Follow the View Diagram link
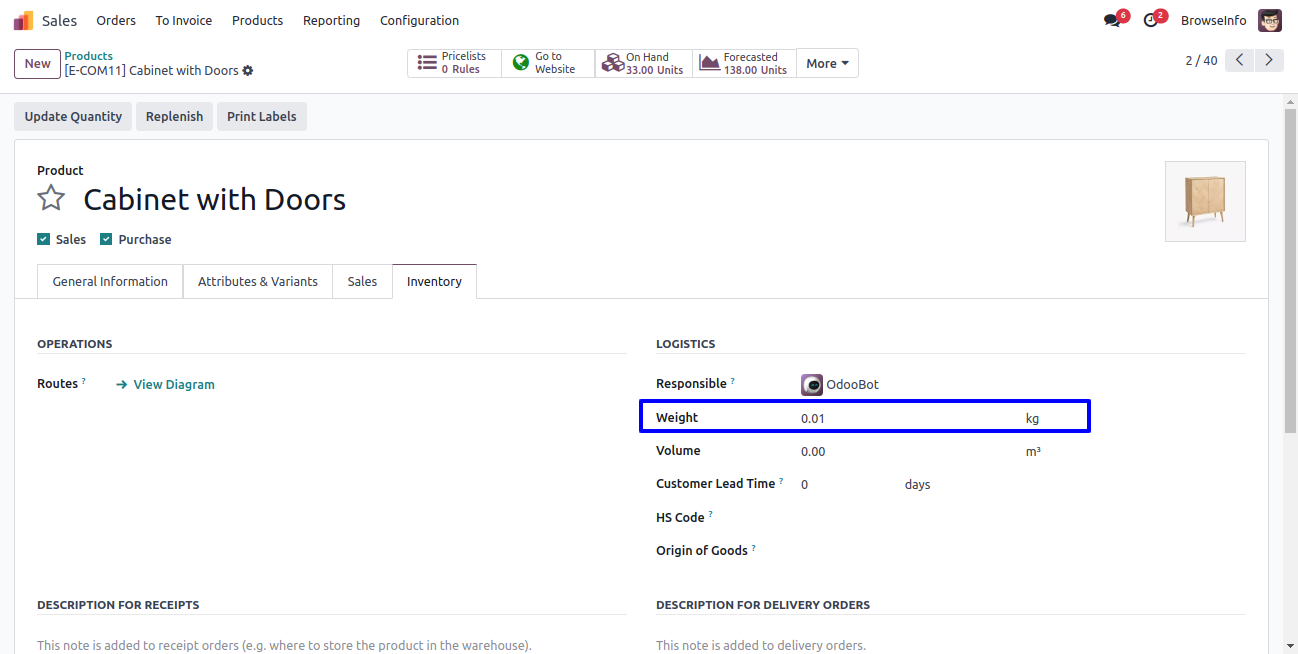Viewport: 1298px width, 654px height. click(x=165, y=384)
